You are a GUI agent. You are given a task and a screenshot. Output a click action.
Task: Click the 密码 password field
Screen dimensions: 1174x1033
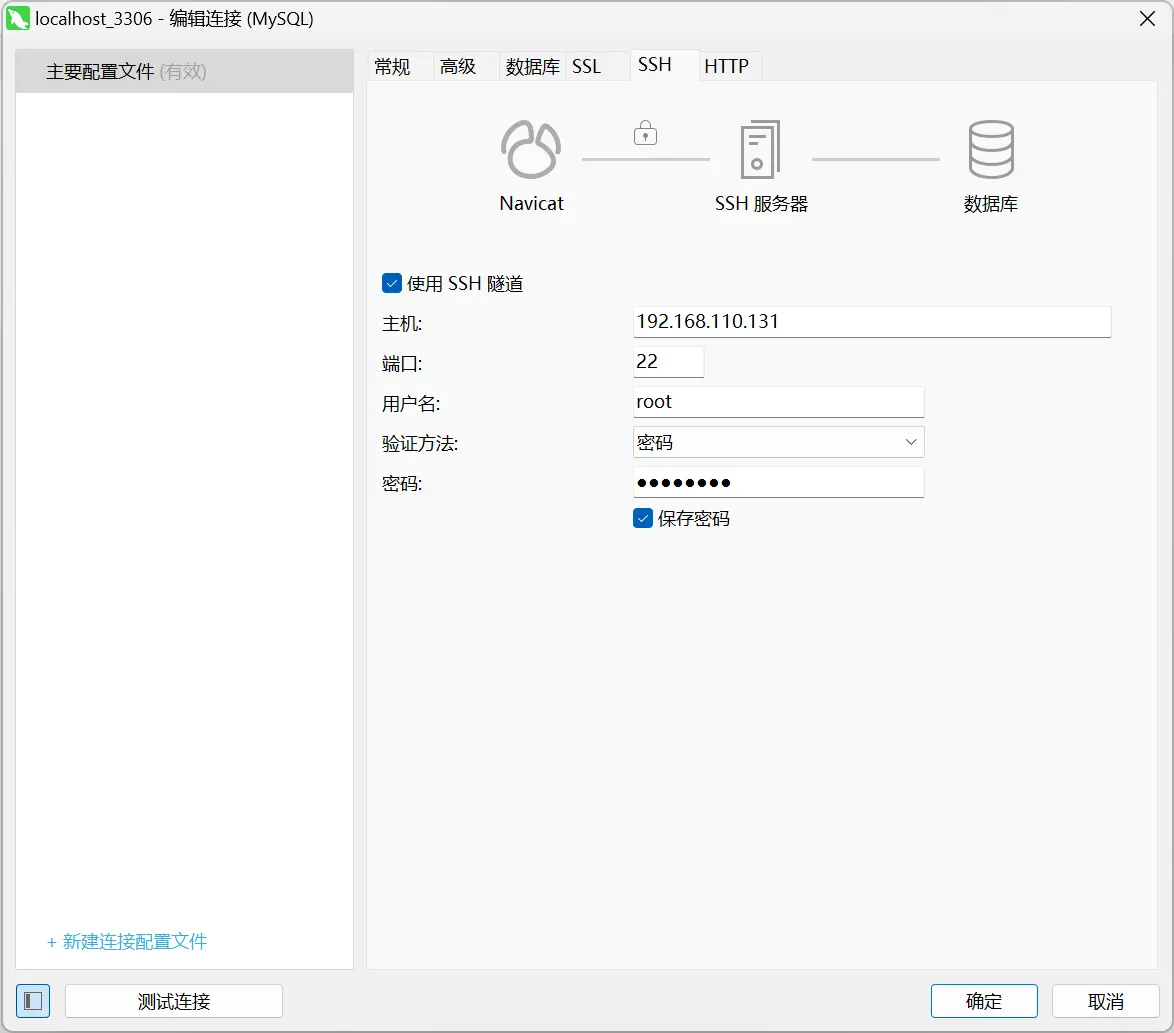[779, 482]
